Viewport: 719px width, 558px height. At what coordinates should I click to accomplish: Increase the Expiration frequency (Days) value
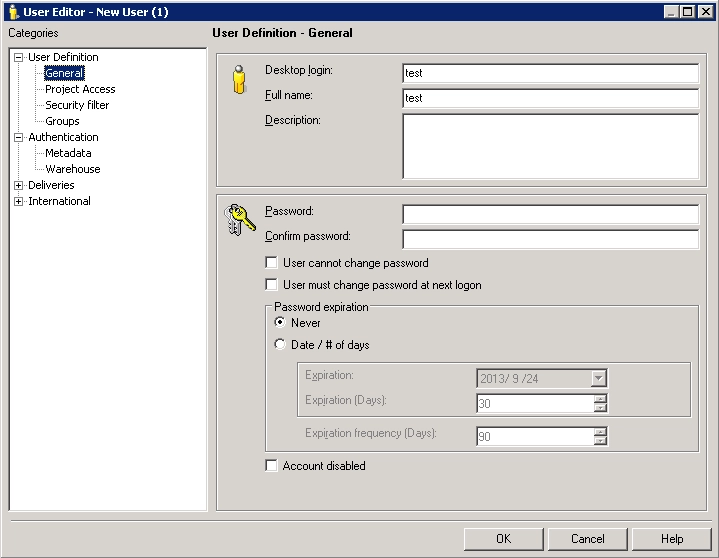(600, 432)
